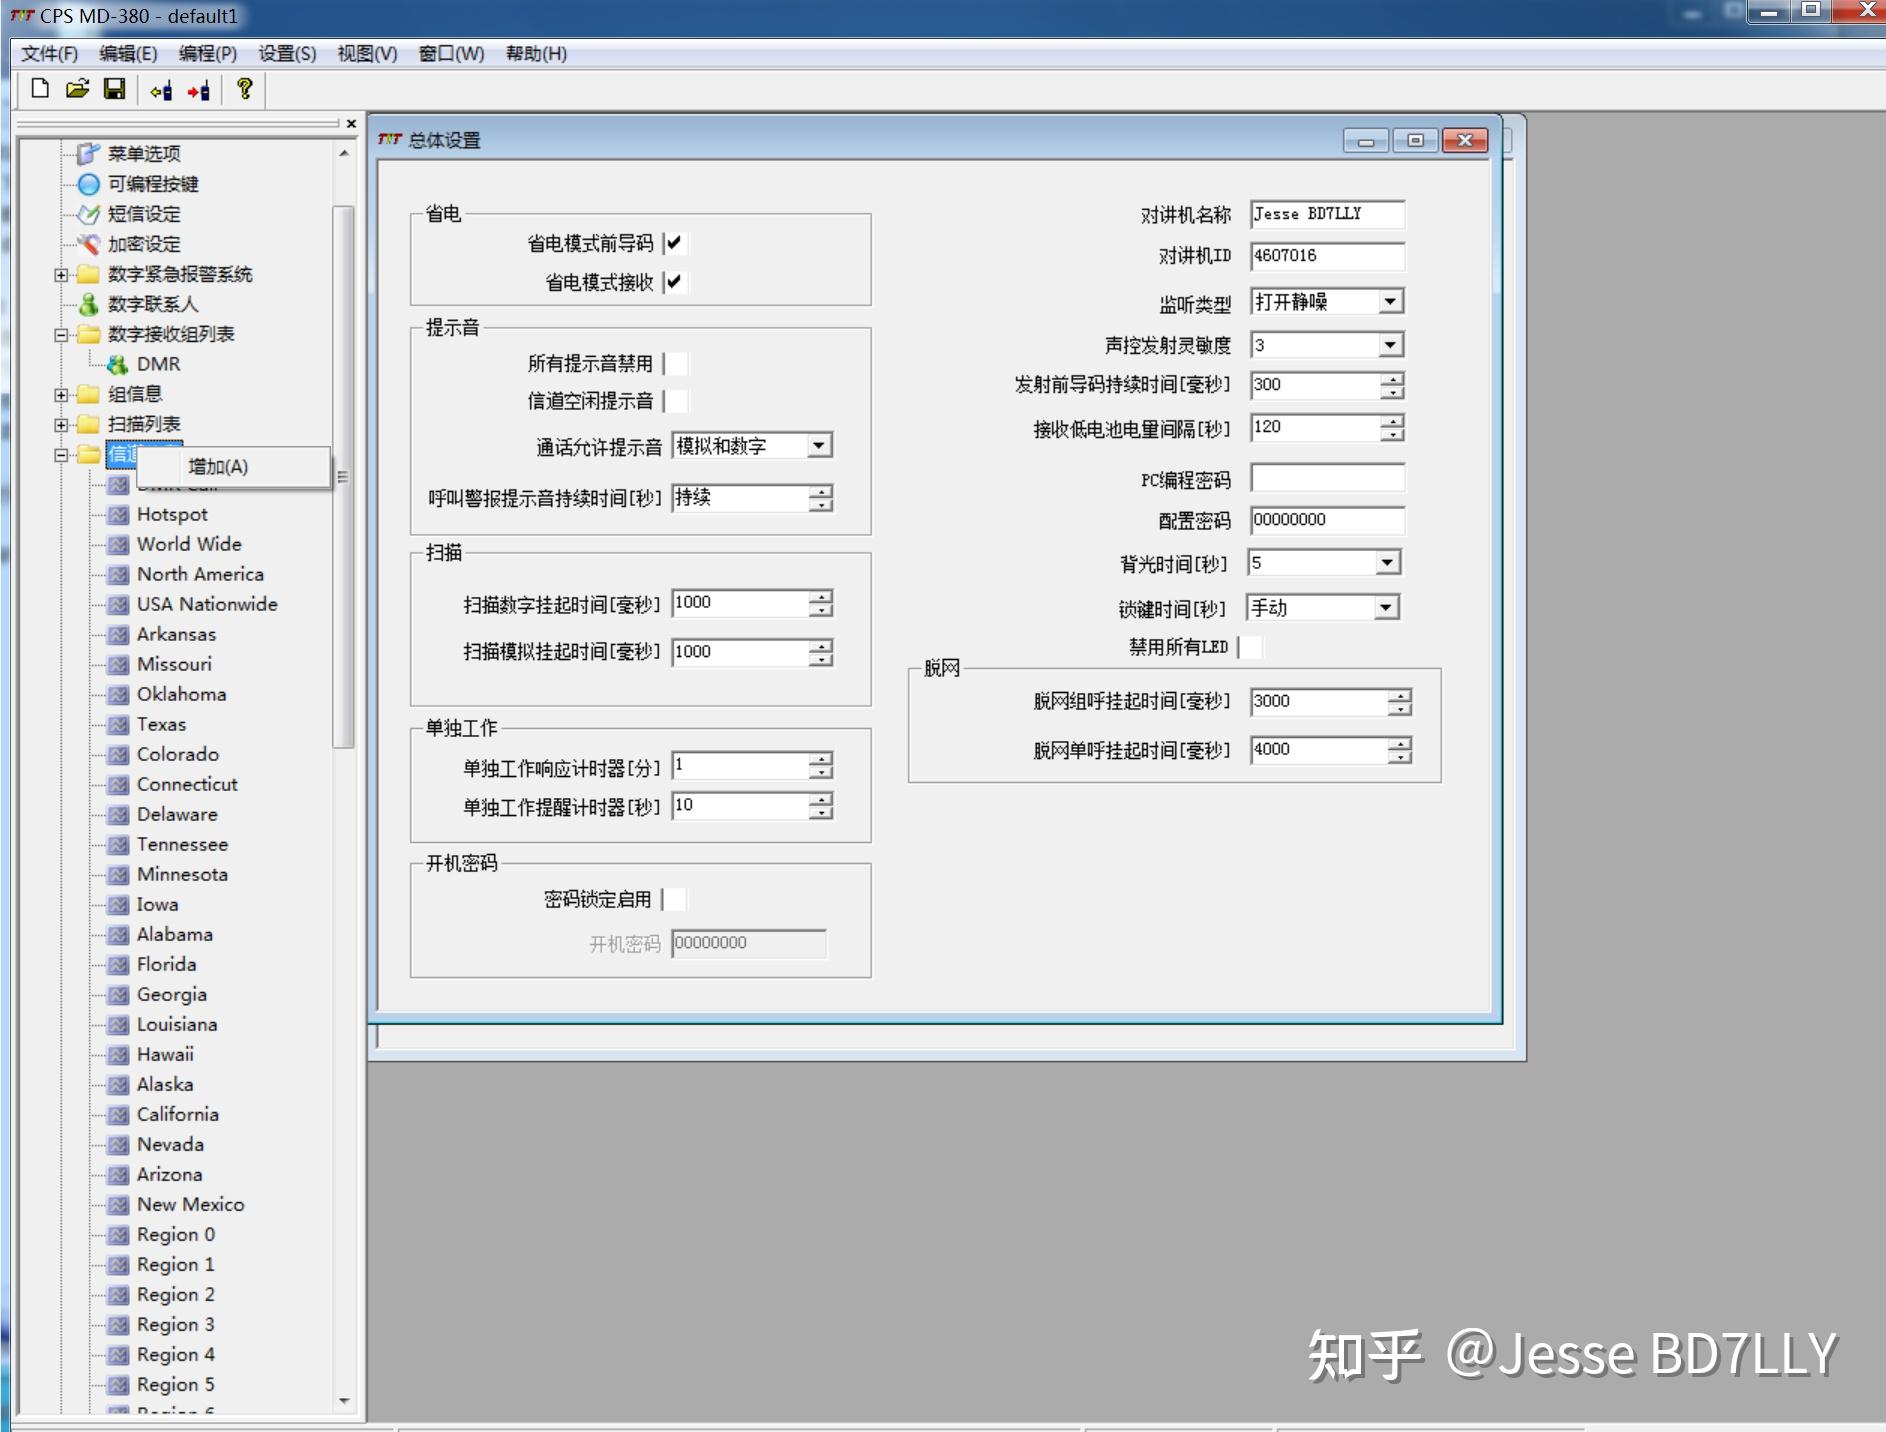Uncheck the 省电模式接收 checkbox
The width and height of the screenshot is (1886, 1432).
pos(677,282)
